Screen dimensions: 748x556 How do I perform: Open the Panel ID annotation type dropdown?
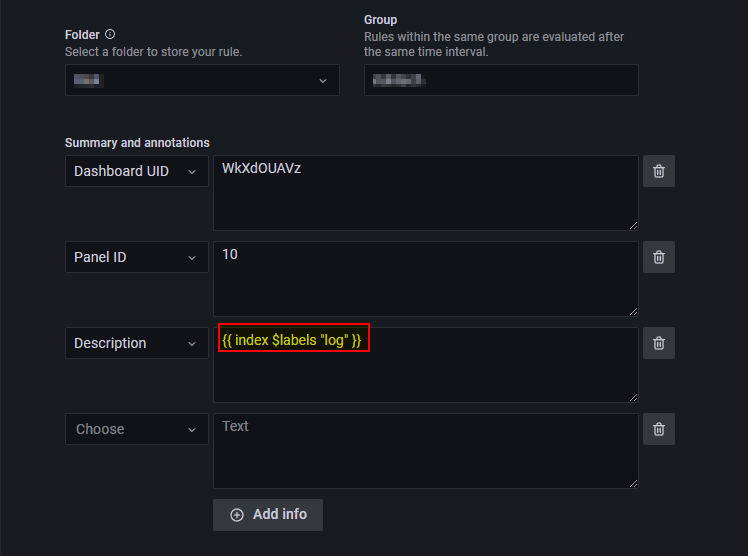(137, 257)
